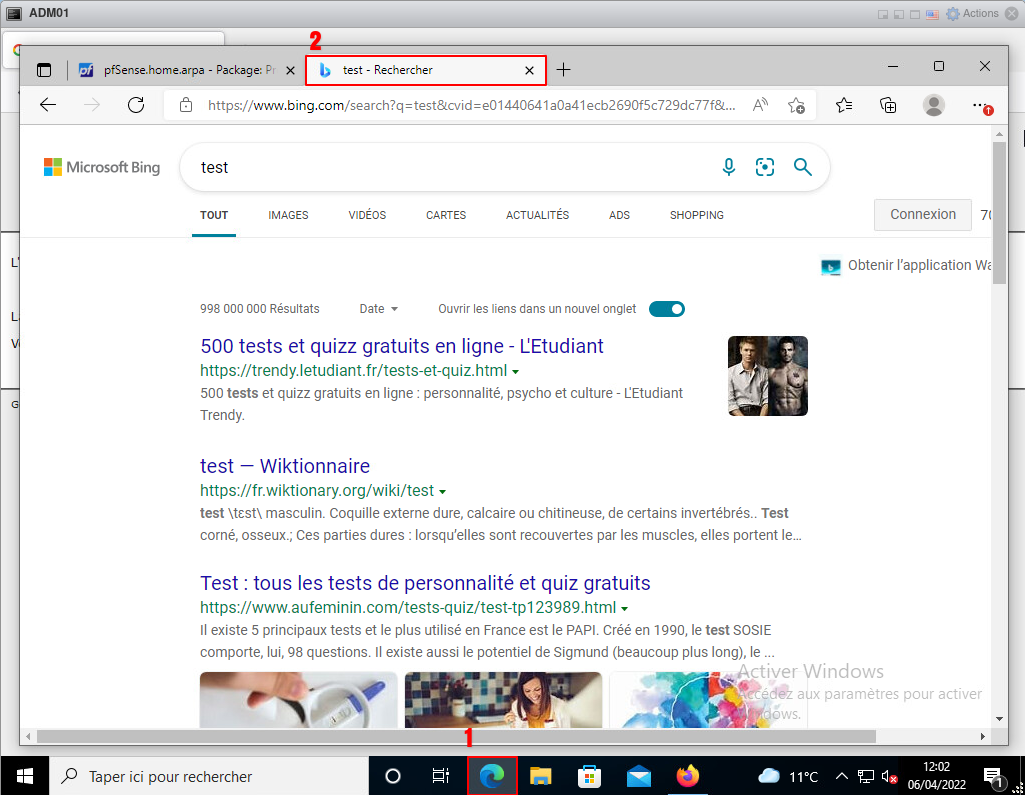Screen dimensions: 1025x795
Task: Open the Collections icon in toolbar
Action: [888, 105]
